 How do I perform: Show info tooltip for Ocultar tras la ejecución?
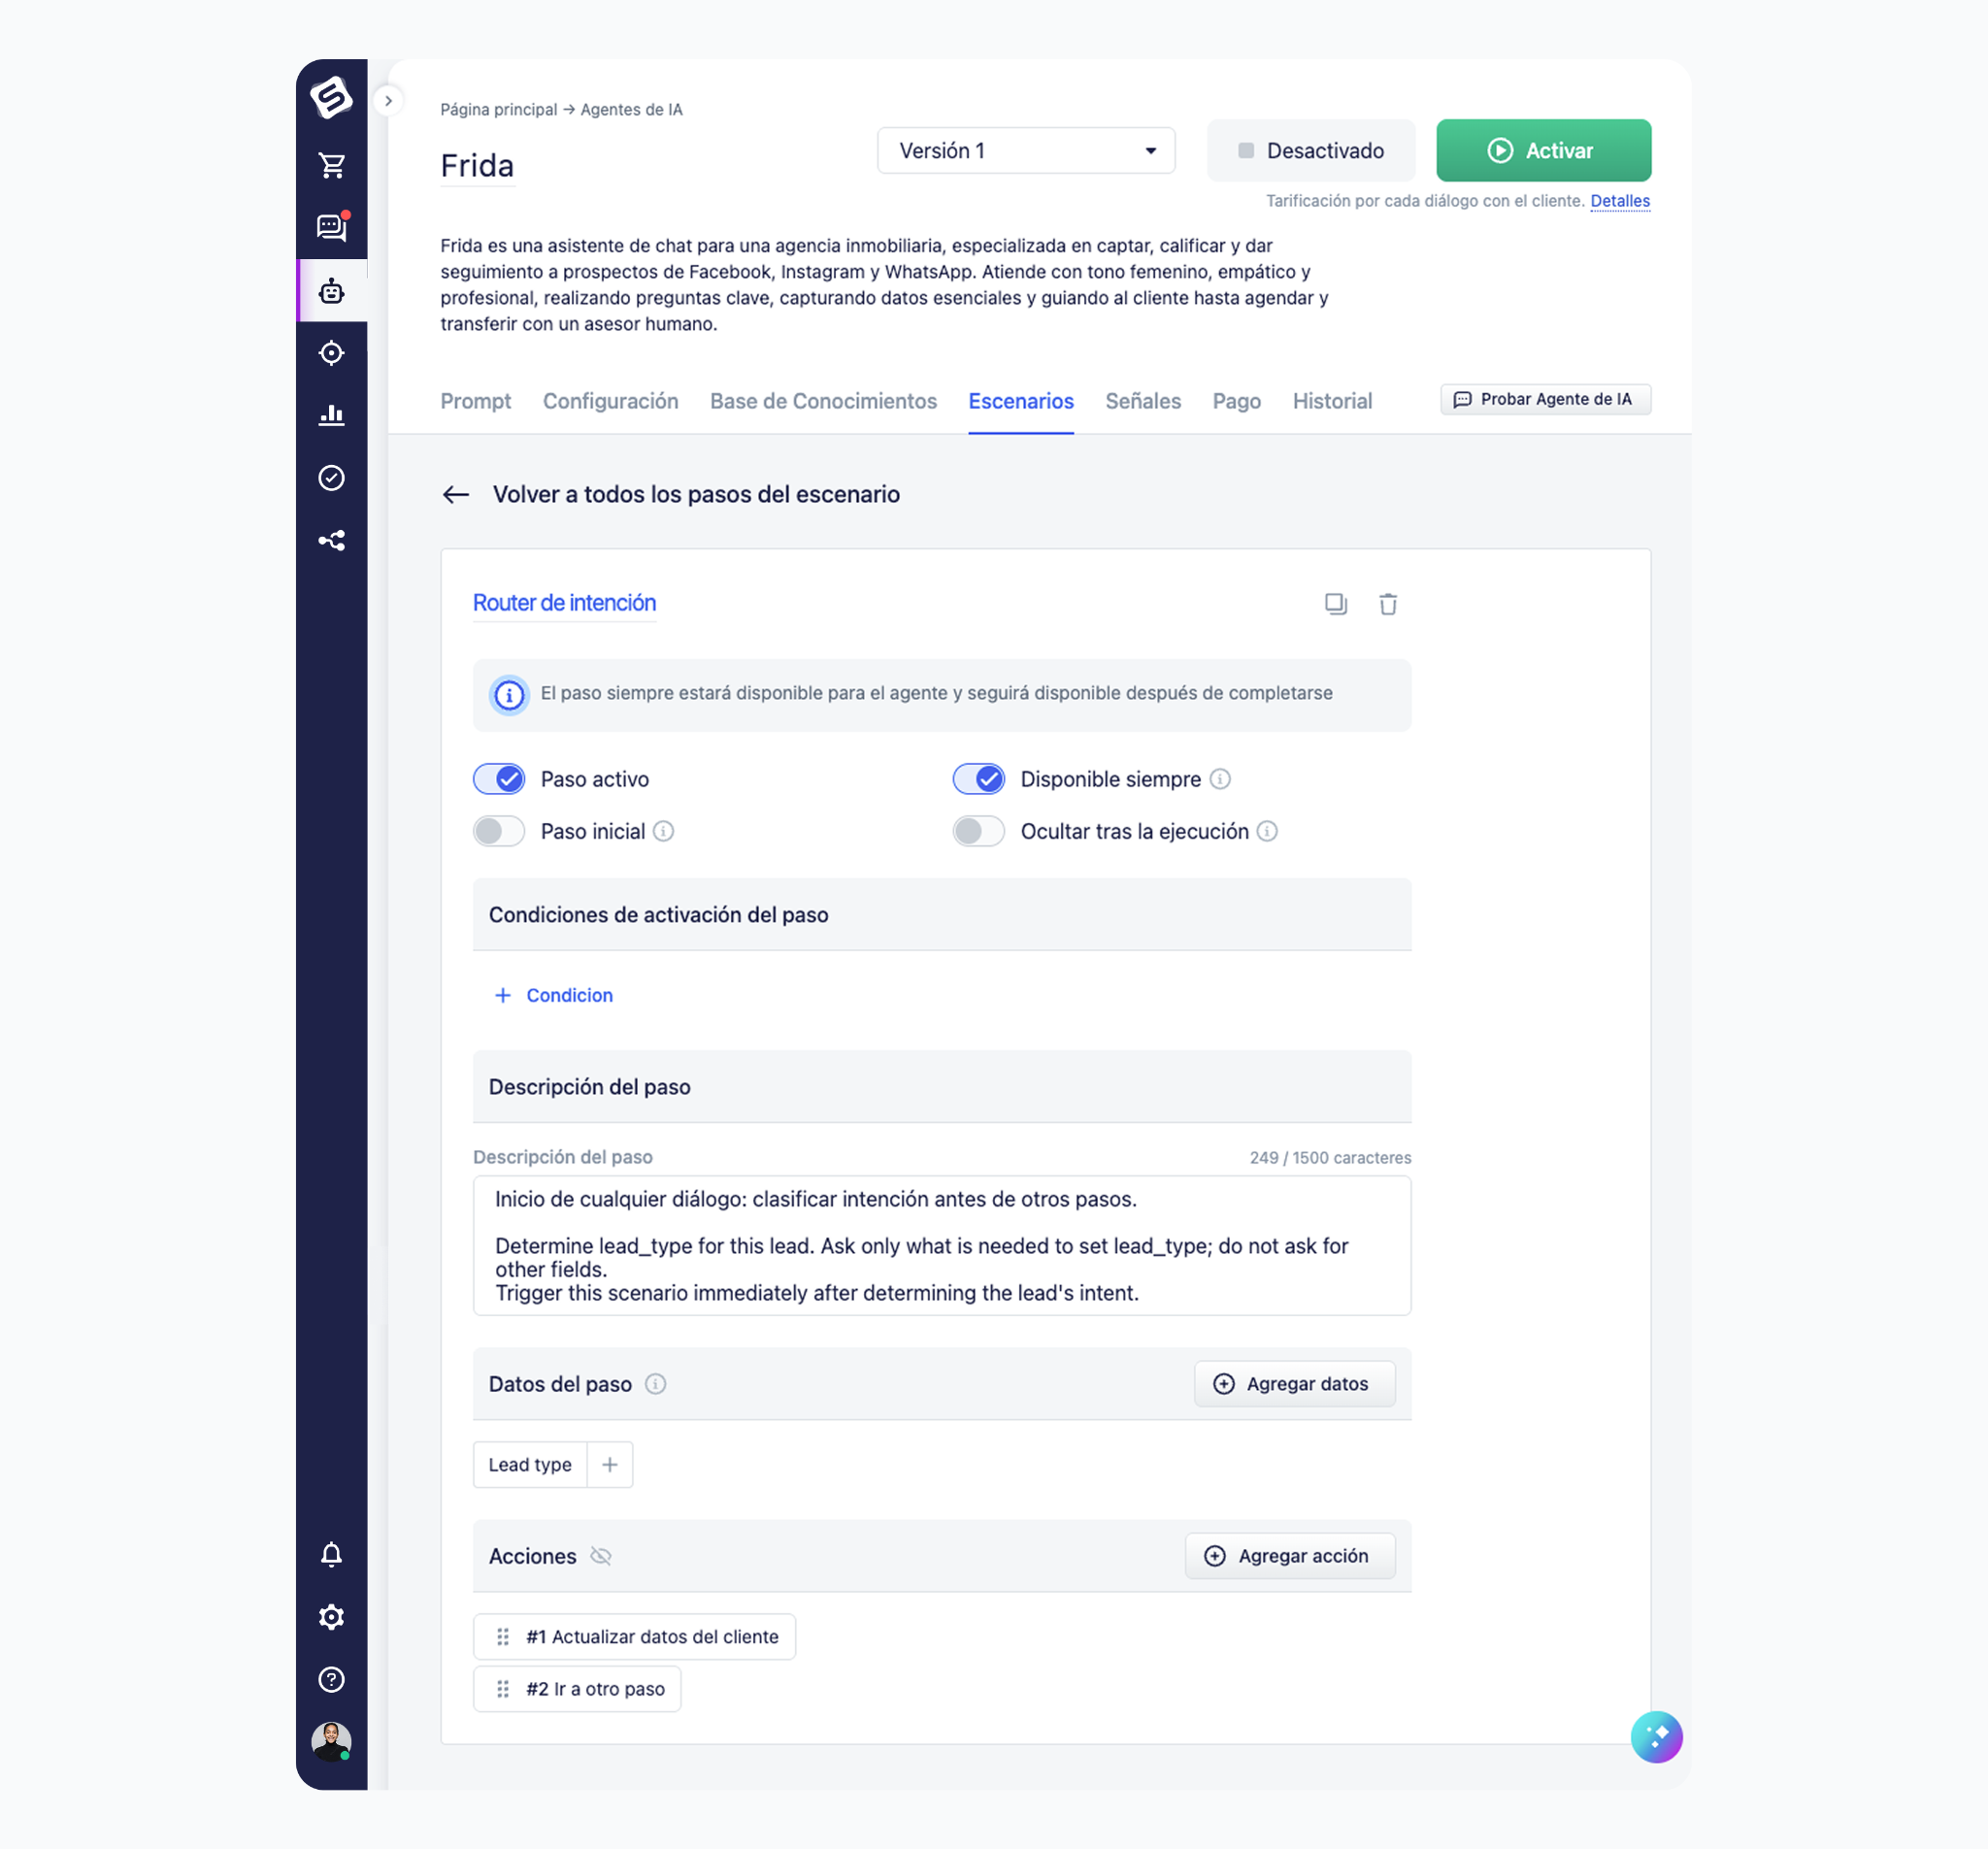point(1267,831)
